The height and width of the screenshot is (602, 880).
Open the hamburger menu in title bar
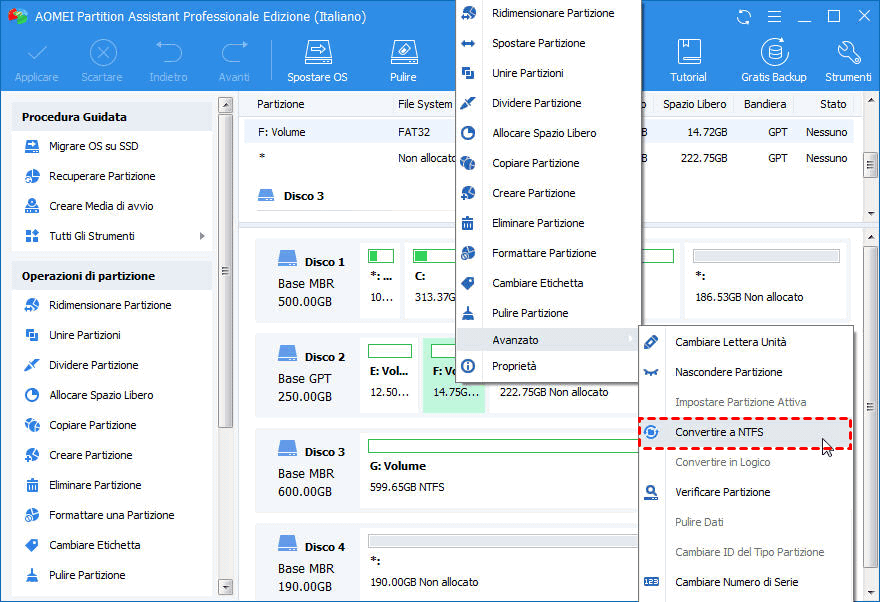coord(774,17)
